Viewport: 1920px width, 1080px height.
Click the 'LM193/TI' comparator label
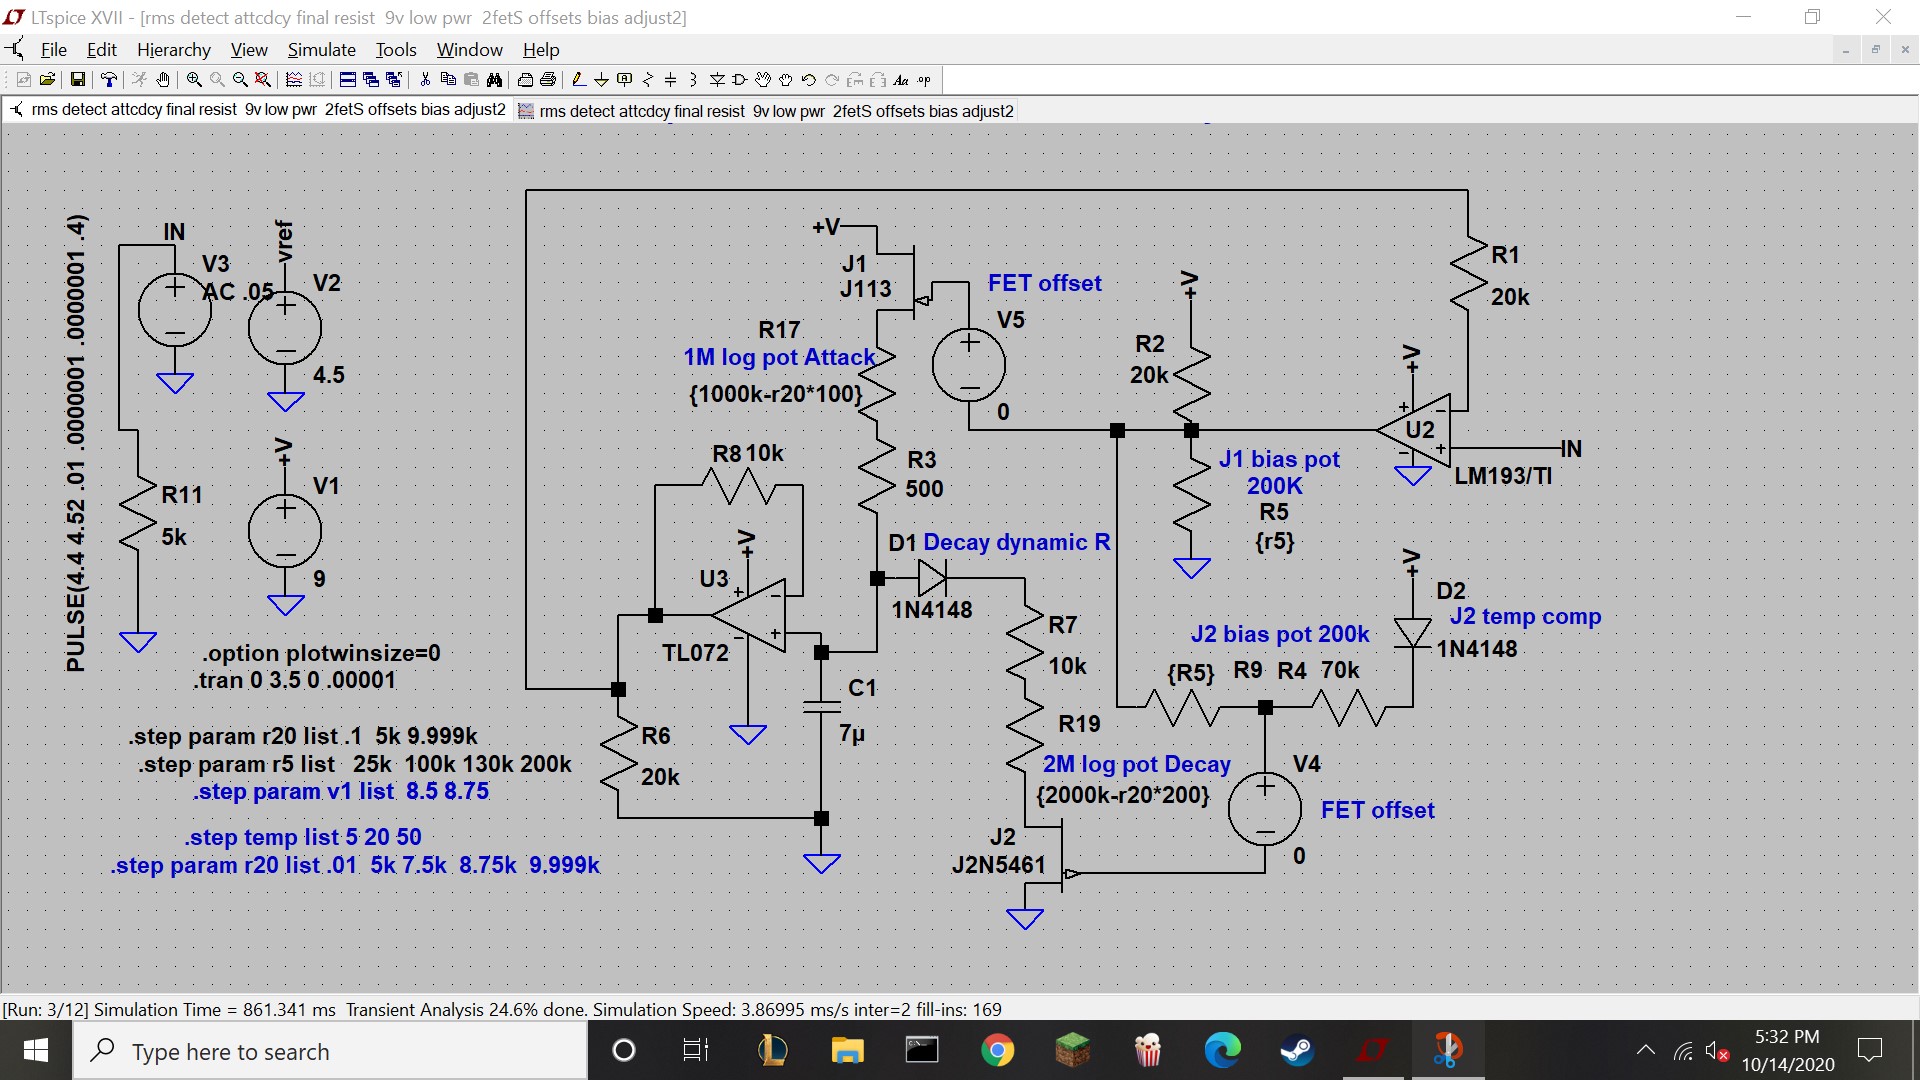pyautogui.click(x=1503, y=476)
